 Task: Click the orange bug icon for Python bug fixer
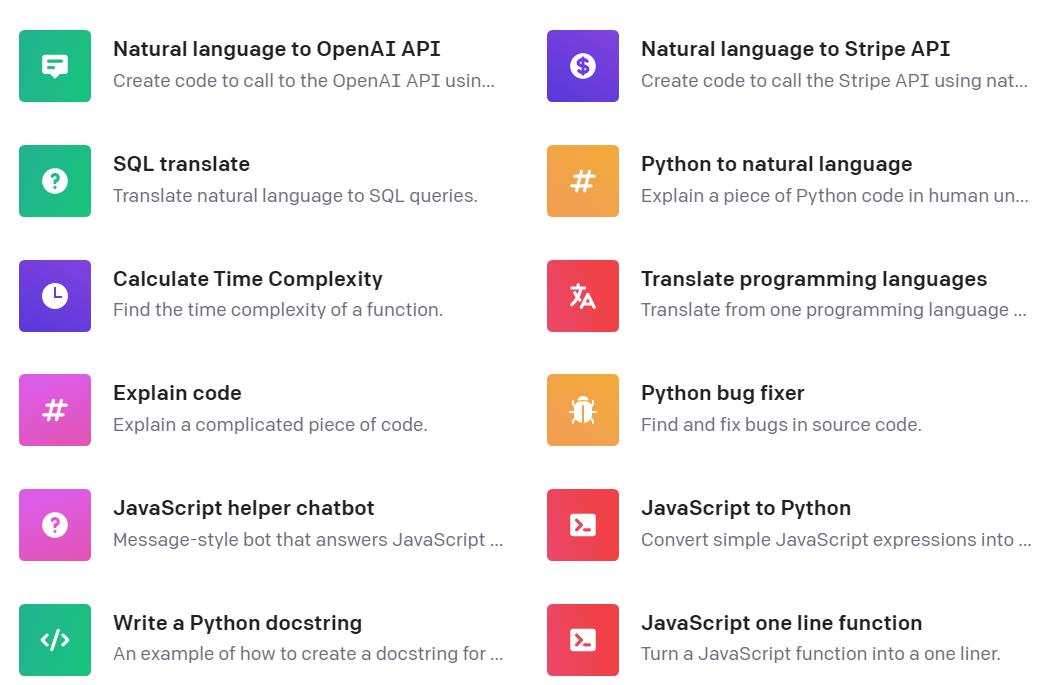coord(583,410)
